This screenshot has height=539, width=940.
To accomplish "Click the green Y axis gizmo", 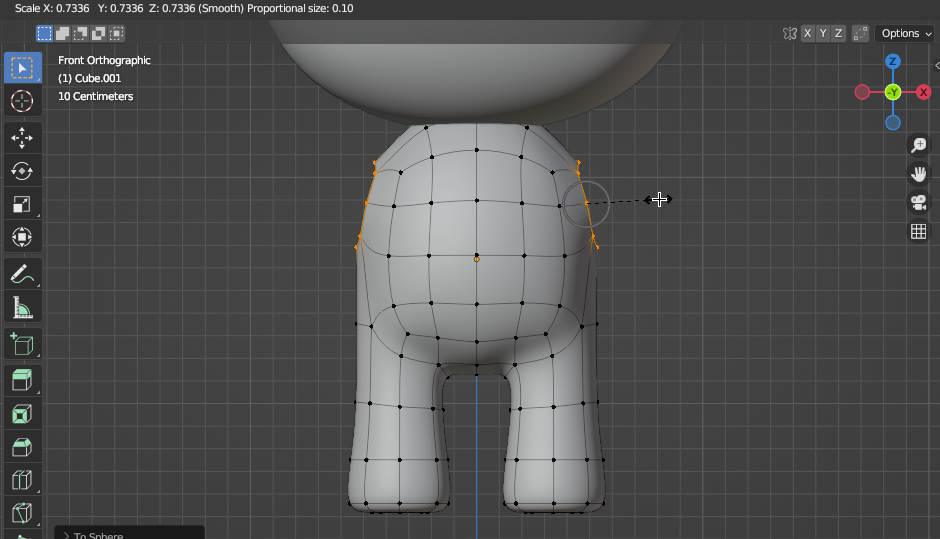I will [893, 92].
